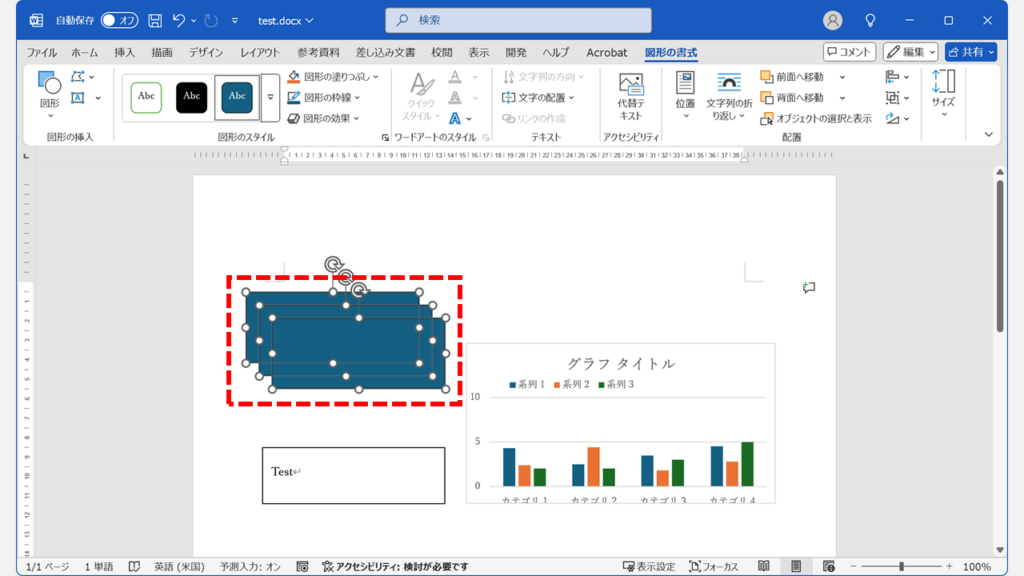Viewport: 1024px width, 576px height.
Task: Click Display Settings (表示設定) in status bar
Action: coord(648,566)
